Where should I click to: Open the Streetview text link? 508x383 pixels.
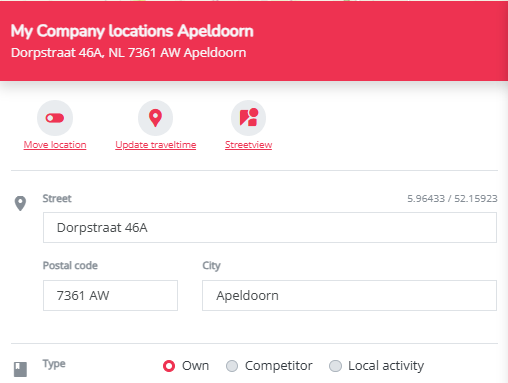(248, 145)
